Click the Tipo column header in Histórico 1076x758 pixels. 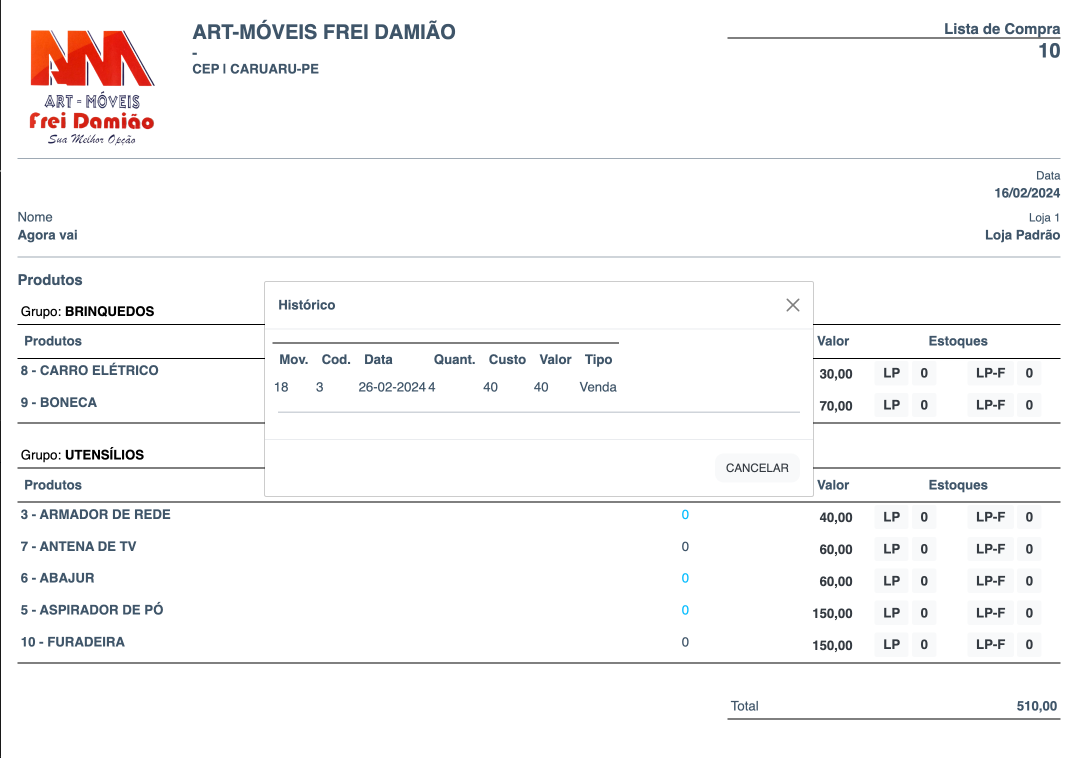[598, 360]
